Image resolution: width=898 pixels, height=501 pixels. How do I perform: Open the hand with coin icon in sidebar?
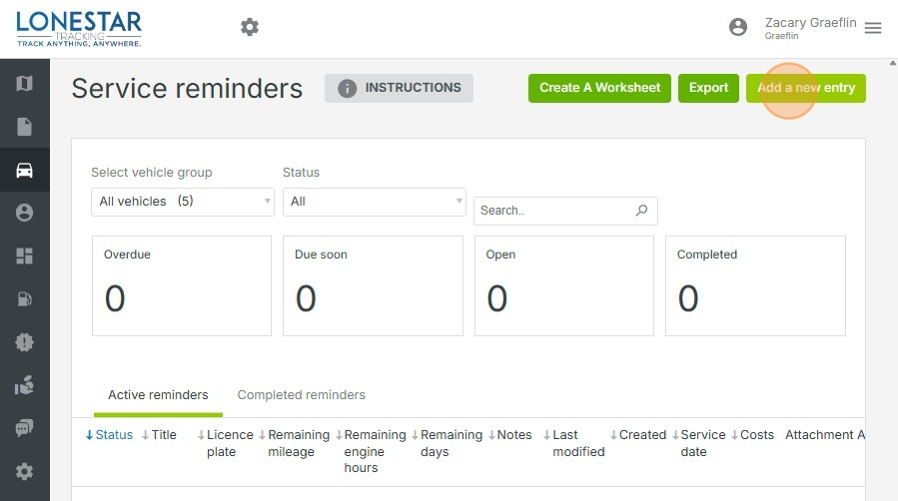tap(24, 385)
